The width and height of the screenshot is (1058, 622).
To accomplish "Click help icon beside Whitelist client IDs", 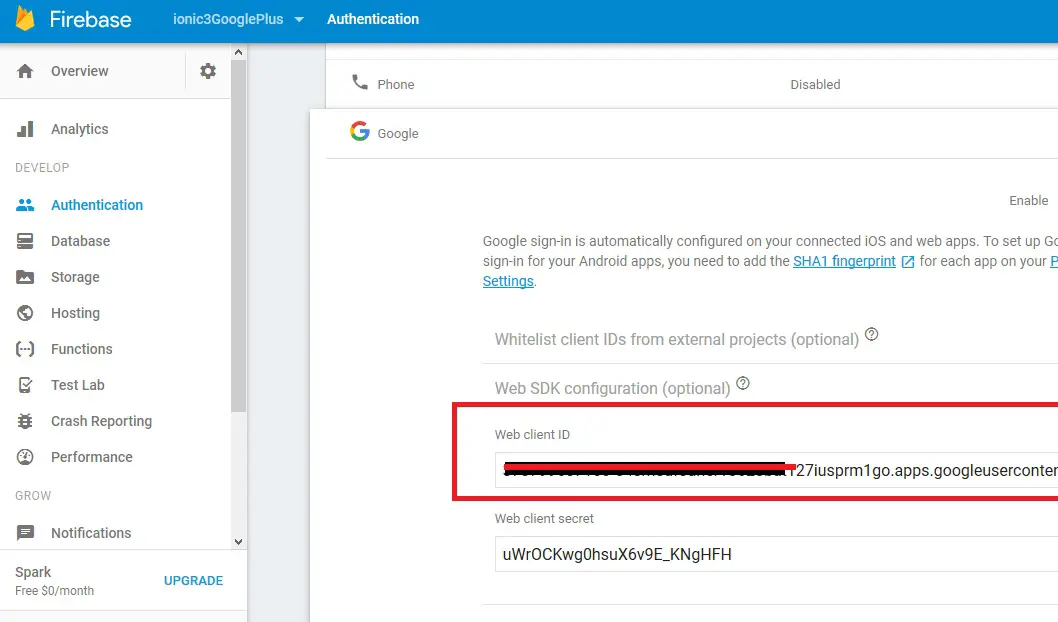I will pos(872,334).
